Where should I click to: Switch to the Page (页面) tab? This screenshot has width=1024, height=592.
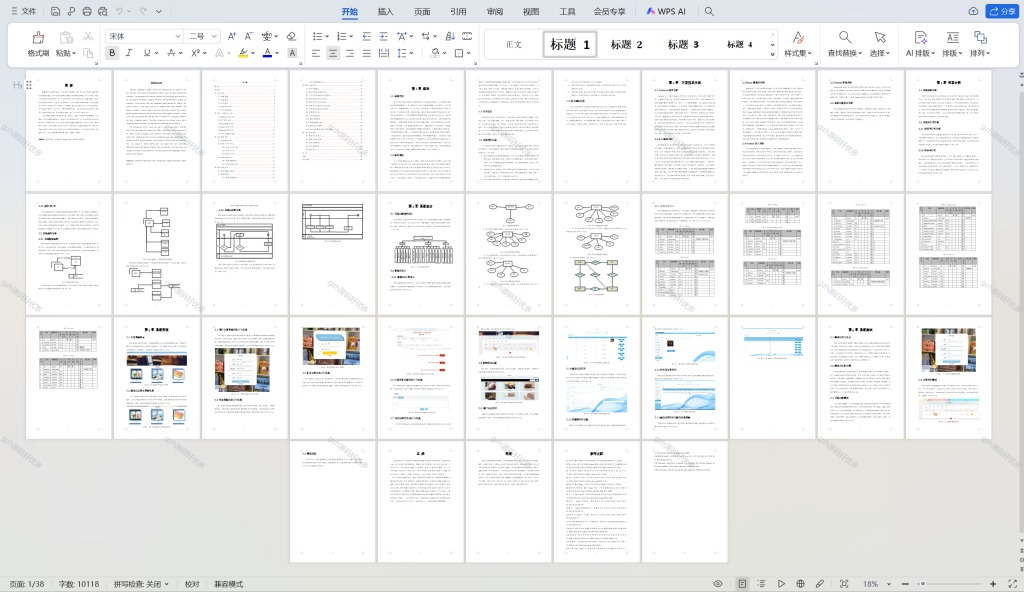pyautogui.click(x=422, y=11)
